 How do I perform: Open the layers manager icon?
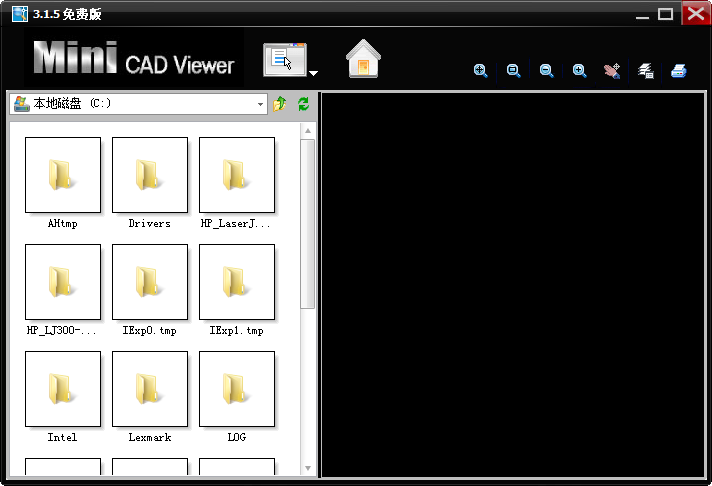tap(646, 71)
